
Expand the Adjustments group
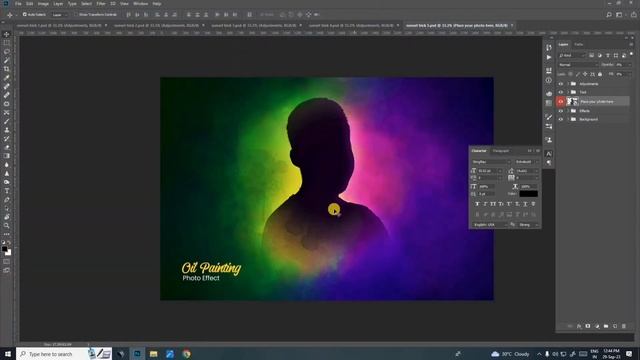[x=568, y=84]
